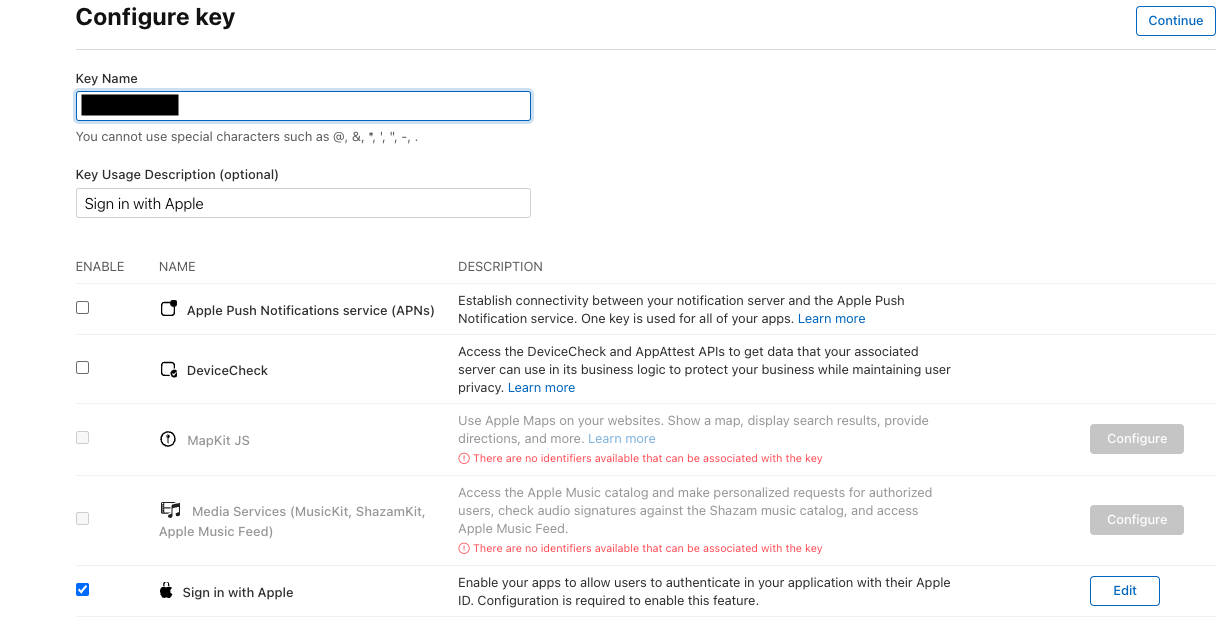Click the disabled Media Services checkbox

83,518
